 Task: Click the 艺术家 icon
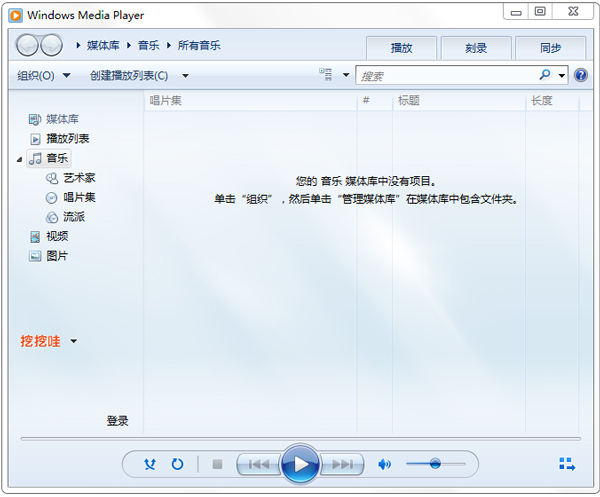pos(52,178)
